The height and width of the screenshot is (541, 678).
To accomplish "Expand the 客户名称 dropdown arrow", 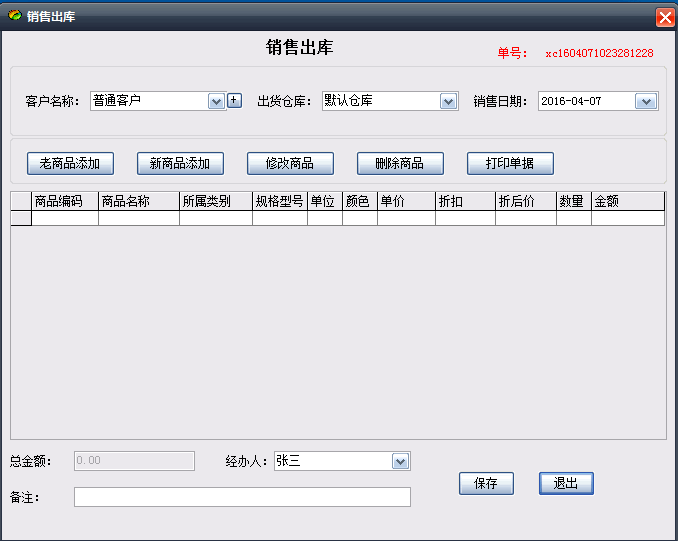I will 216,101.
